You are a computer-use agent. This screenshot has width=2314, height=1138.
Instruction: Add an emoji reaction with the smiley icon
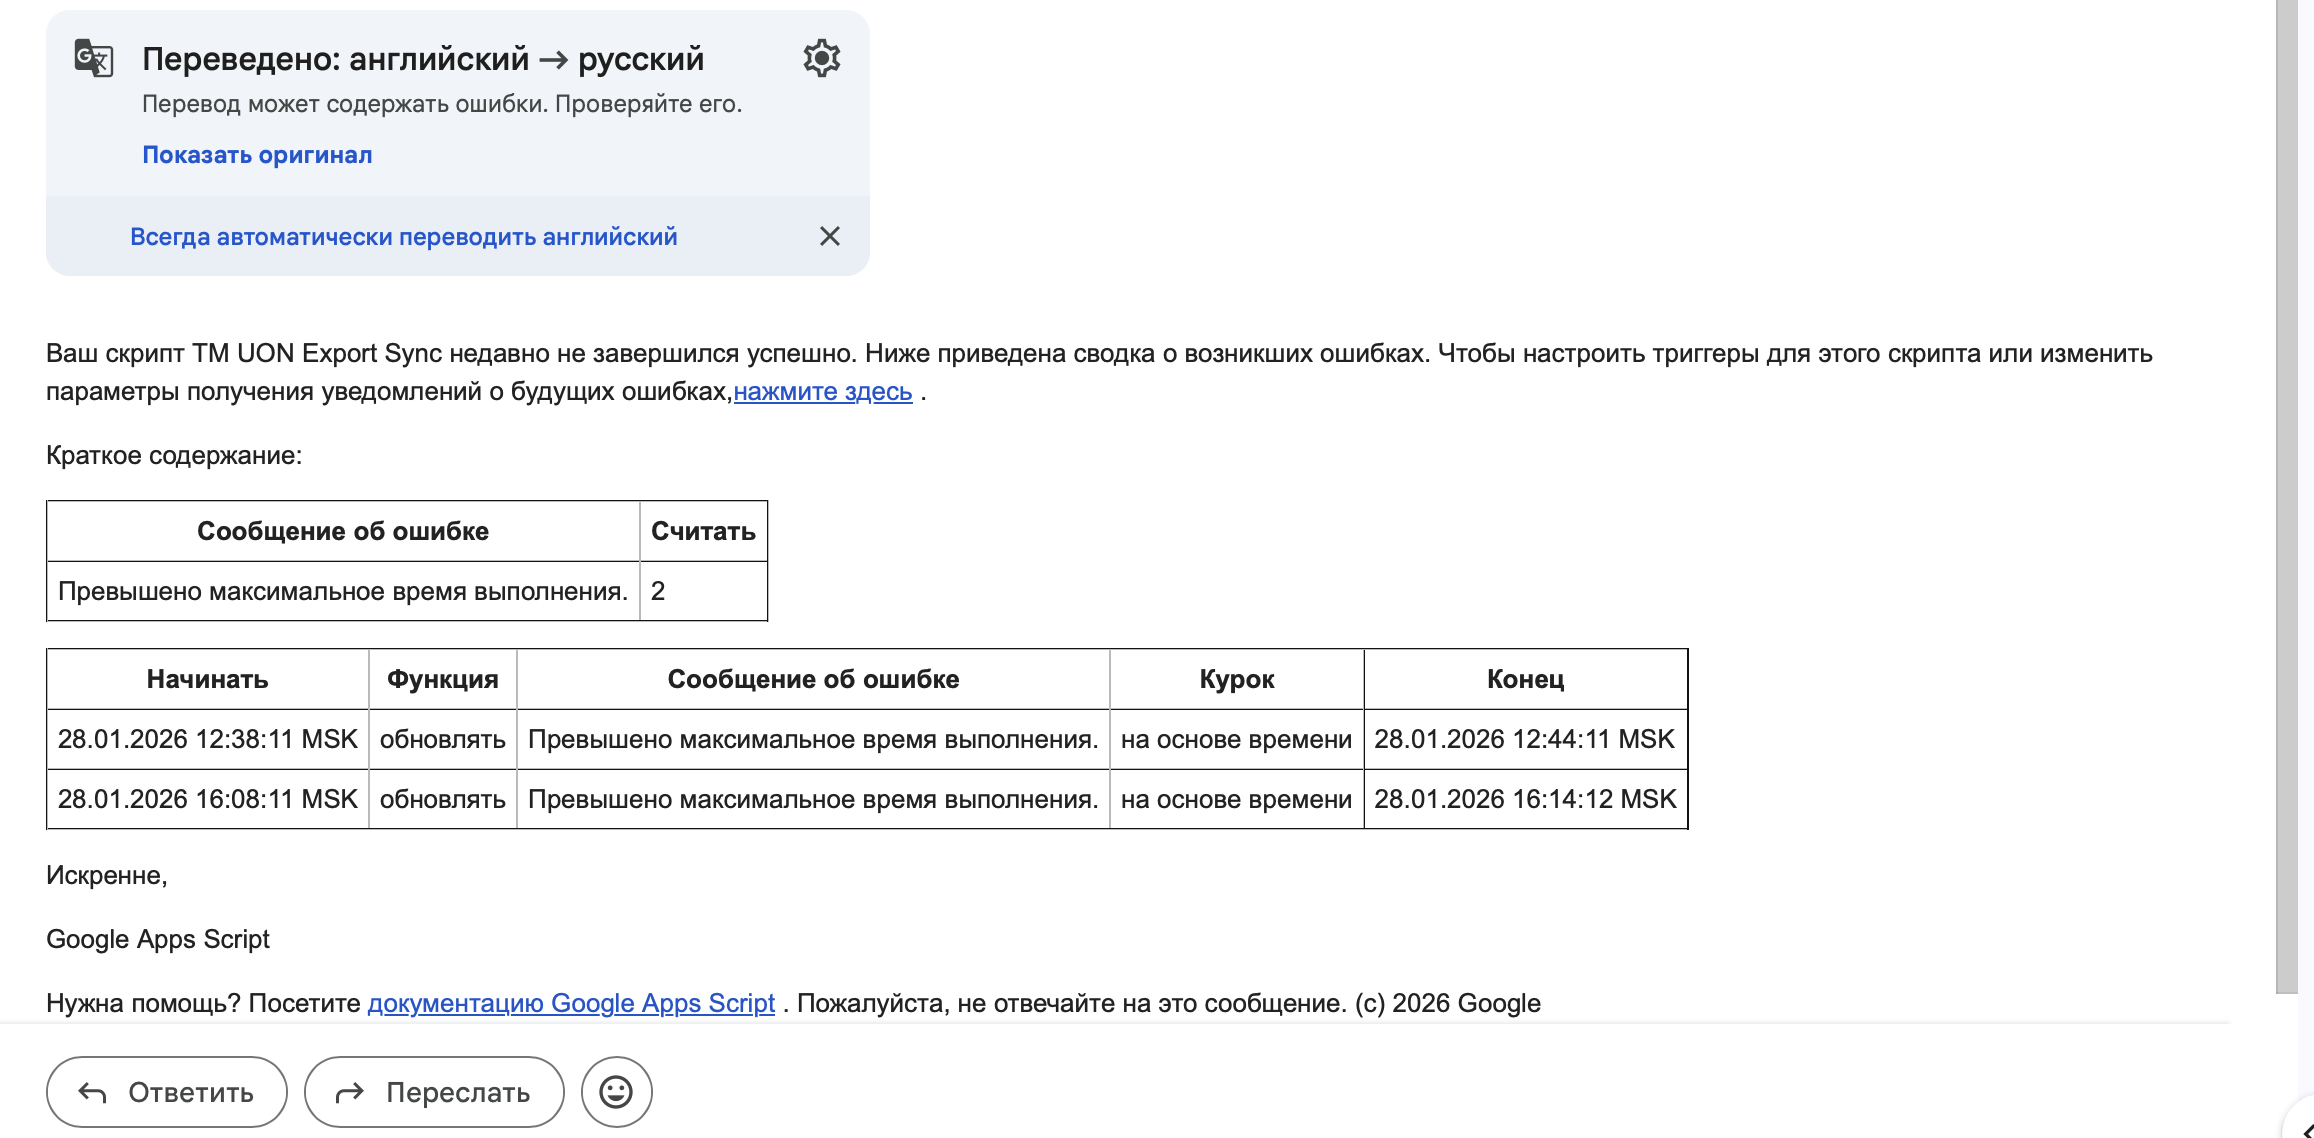click(x=616, y=1092)
